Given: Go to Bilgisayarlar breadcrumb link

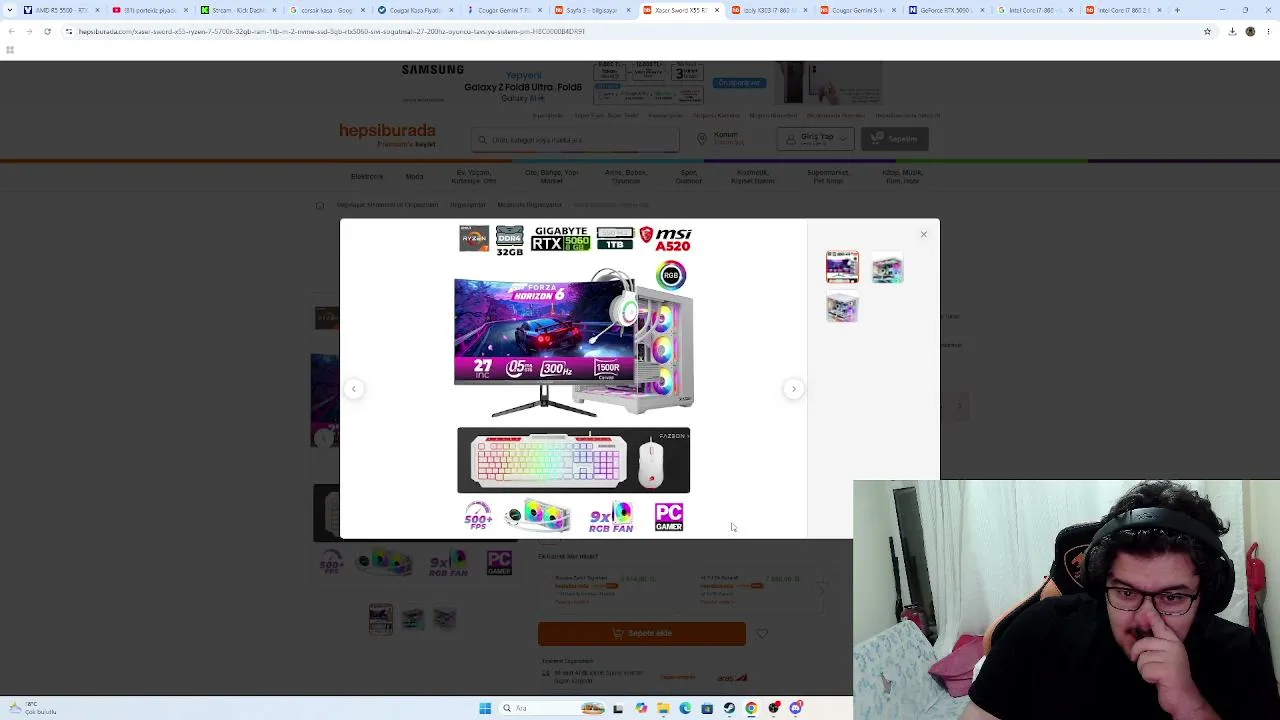Looking at the screenshot, I should [x=467, y=205].
